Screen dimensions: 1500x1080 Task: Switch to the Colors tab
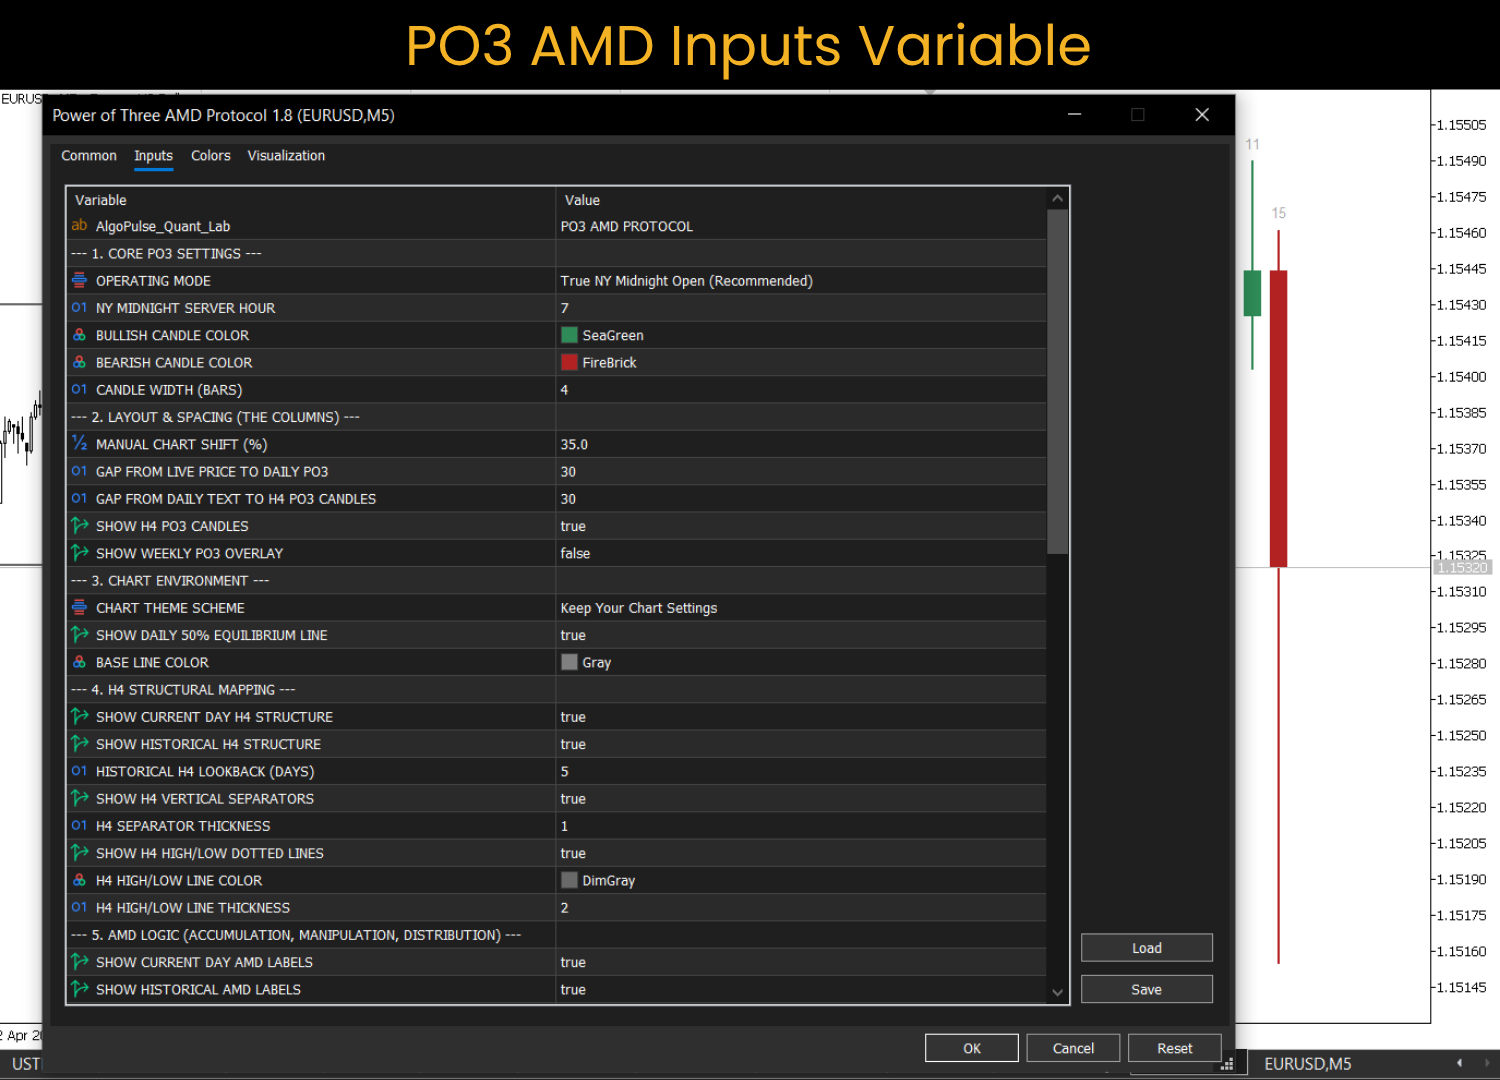click(x=210, y=156)
